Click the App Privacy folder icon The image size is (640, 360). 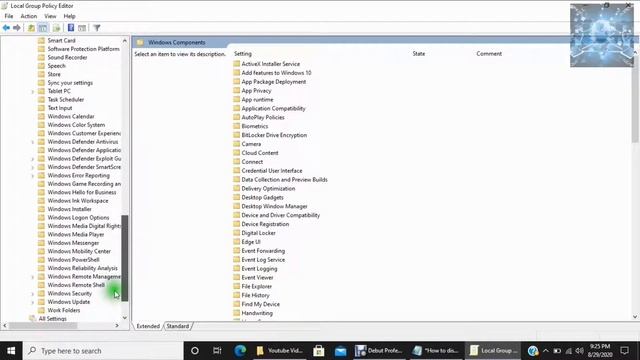[237, 91]
